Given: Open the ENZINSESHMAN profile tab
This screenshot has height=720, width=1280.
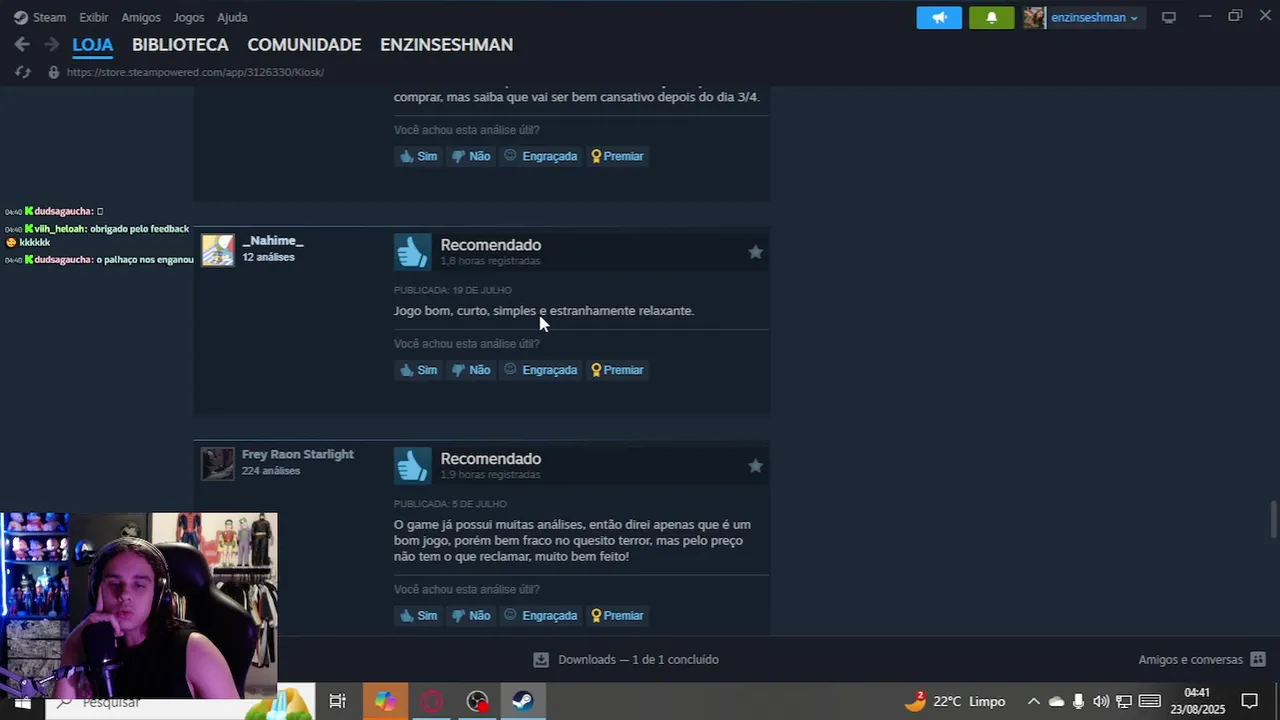Looking at the screenshot, I should 446,45.
